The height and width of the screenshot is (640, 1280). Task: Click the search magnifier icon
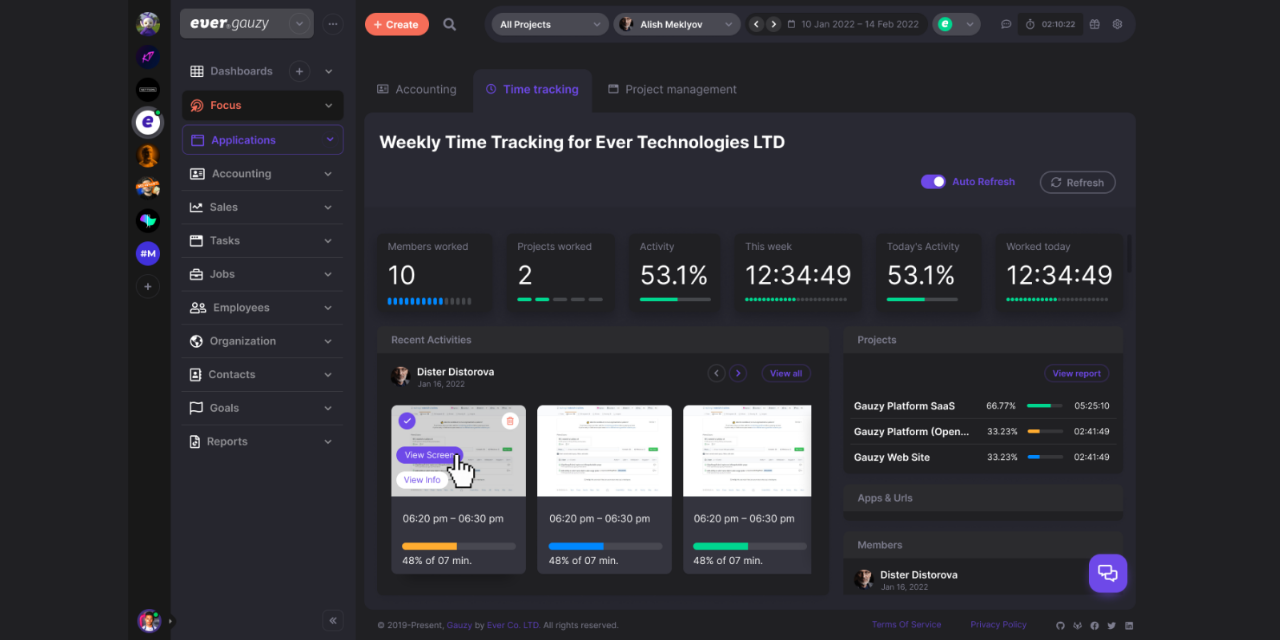coord(450,24)
